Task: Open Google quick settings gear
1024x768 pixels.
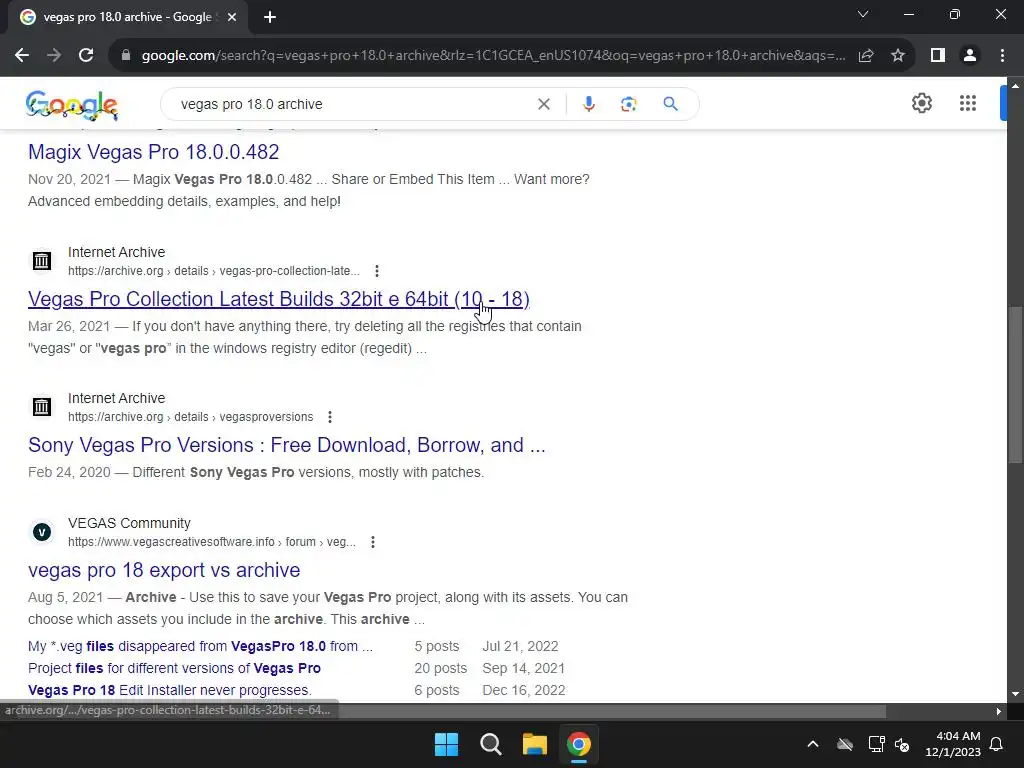Action: tap(921, 103)
